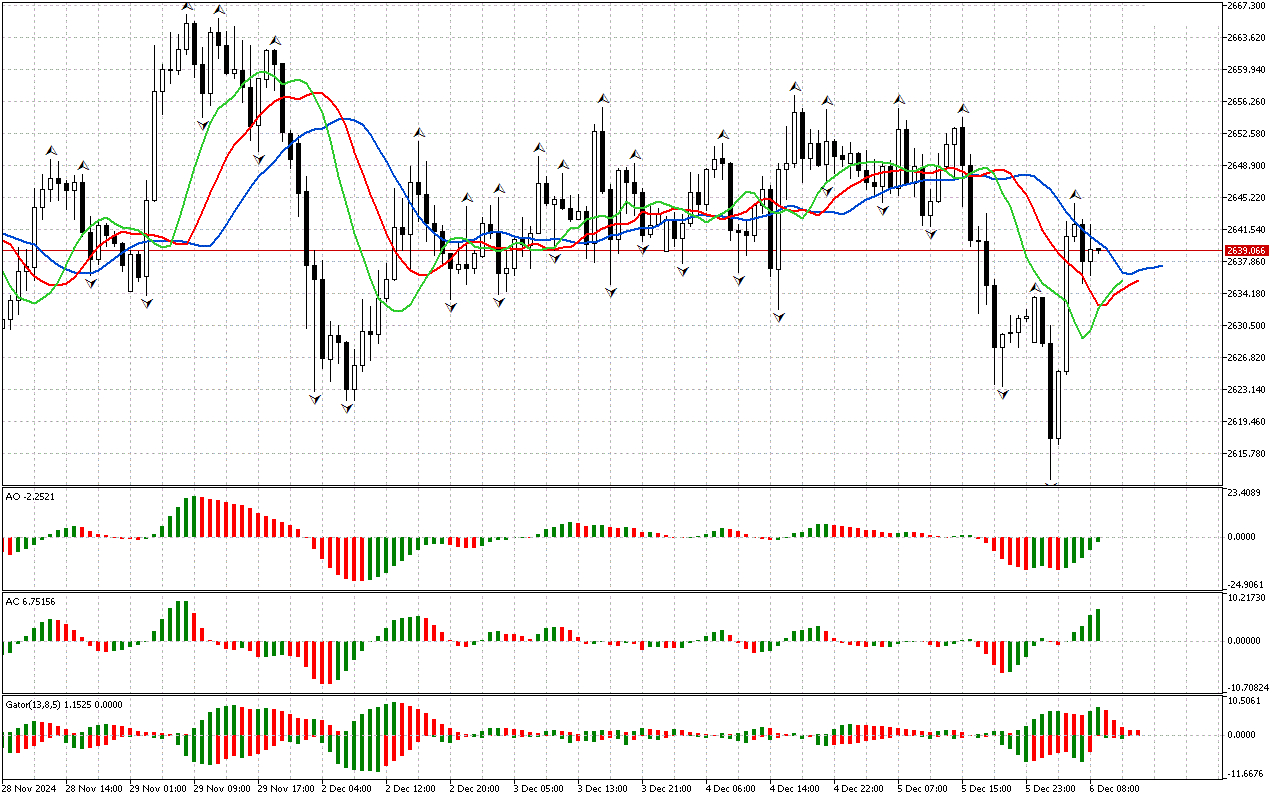Select the 5 Dec 23:00 time label
Screen dimensions: 1280x800
(x=1052, y=789)
